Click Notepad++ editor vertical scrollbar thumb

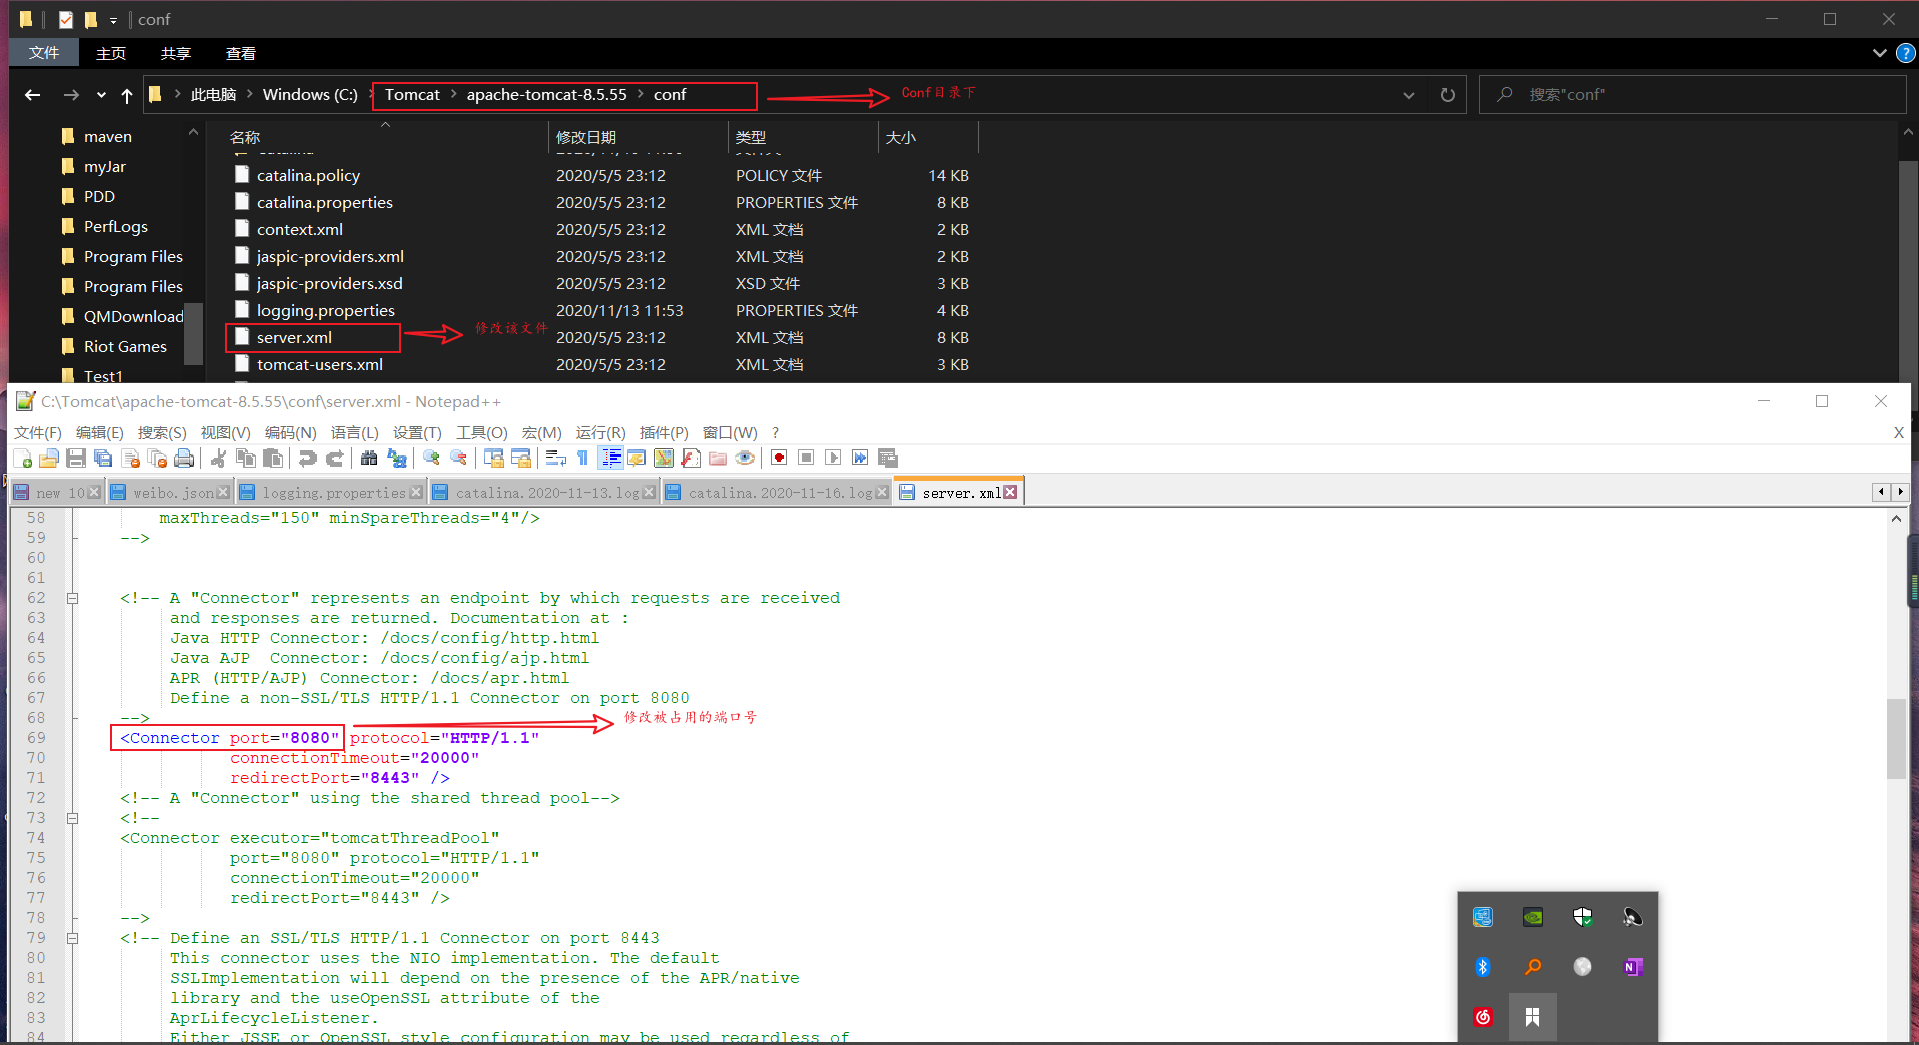pyautogui.click(x=1896, y=739)
